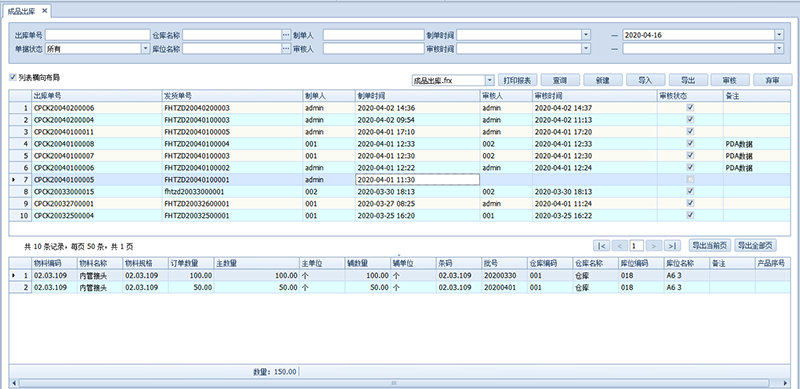Open 仓库名称 lookup ellipsis button
This screenshot has height=389, width=800.
[286, 35]
